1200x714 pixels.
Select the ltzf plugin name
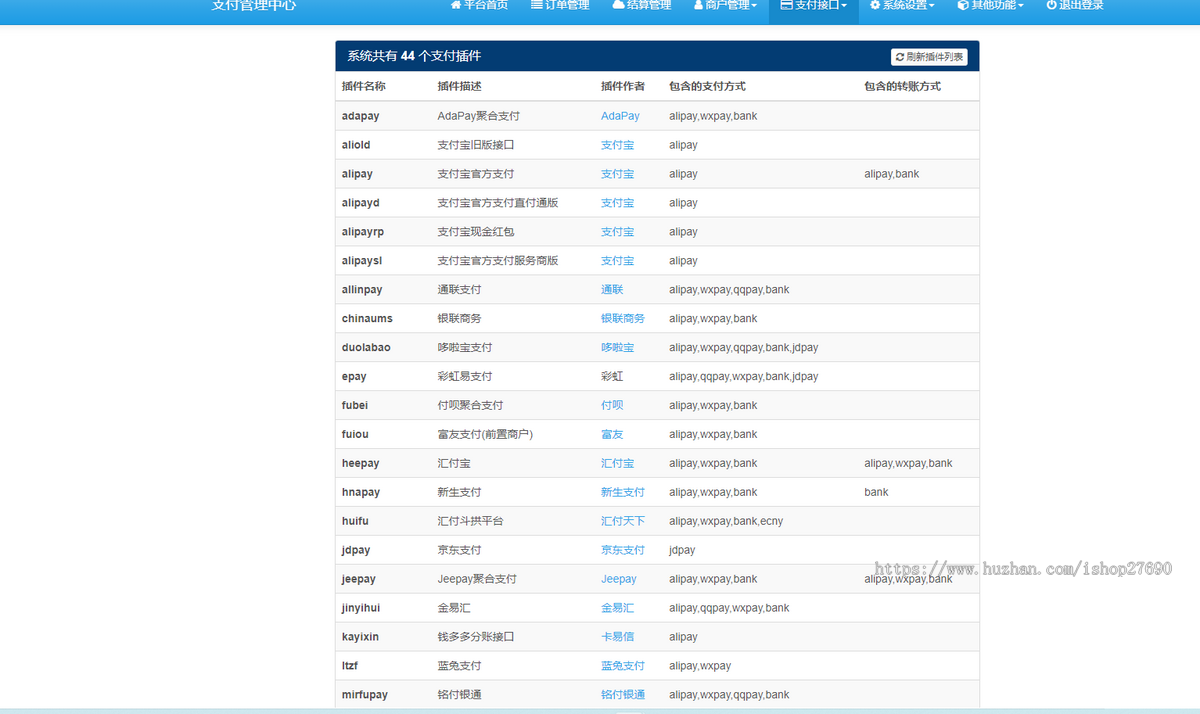(350, 667)
